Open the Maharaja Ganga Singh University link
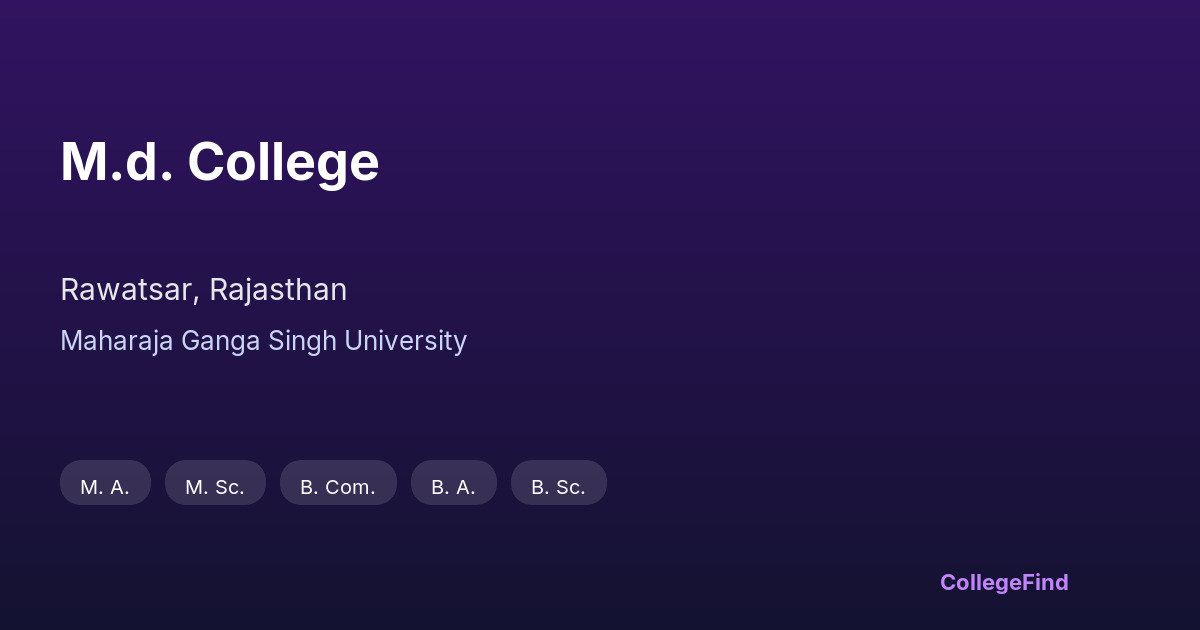This screenshot has height=630, width=1200. coord(263,341)
